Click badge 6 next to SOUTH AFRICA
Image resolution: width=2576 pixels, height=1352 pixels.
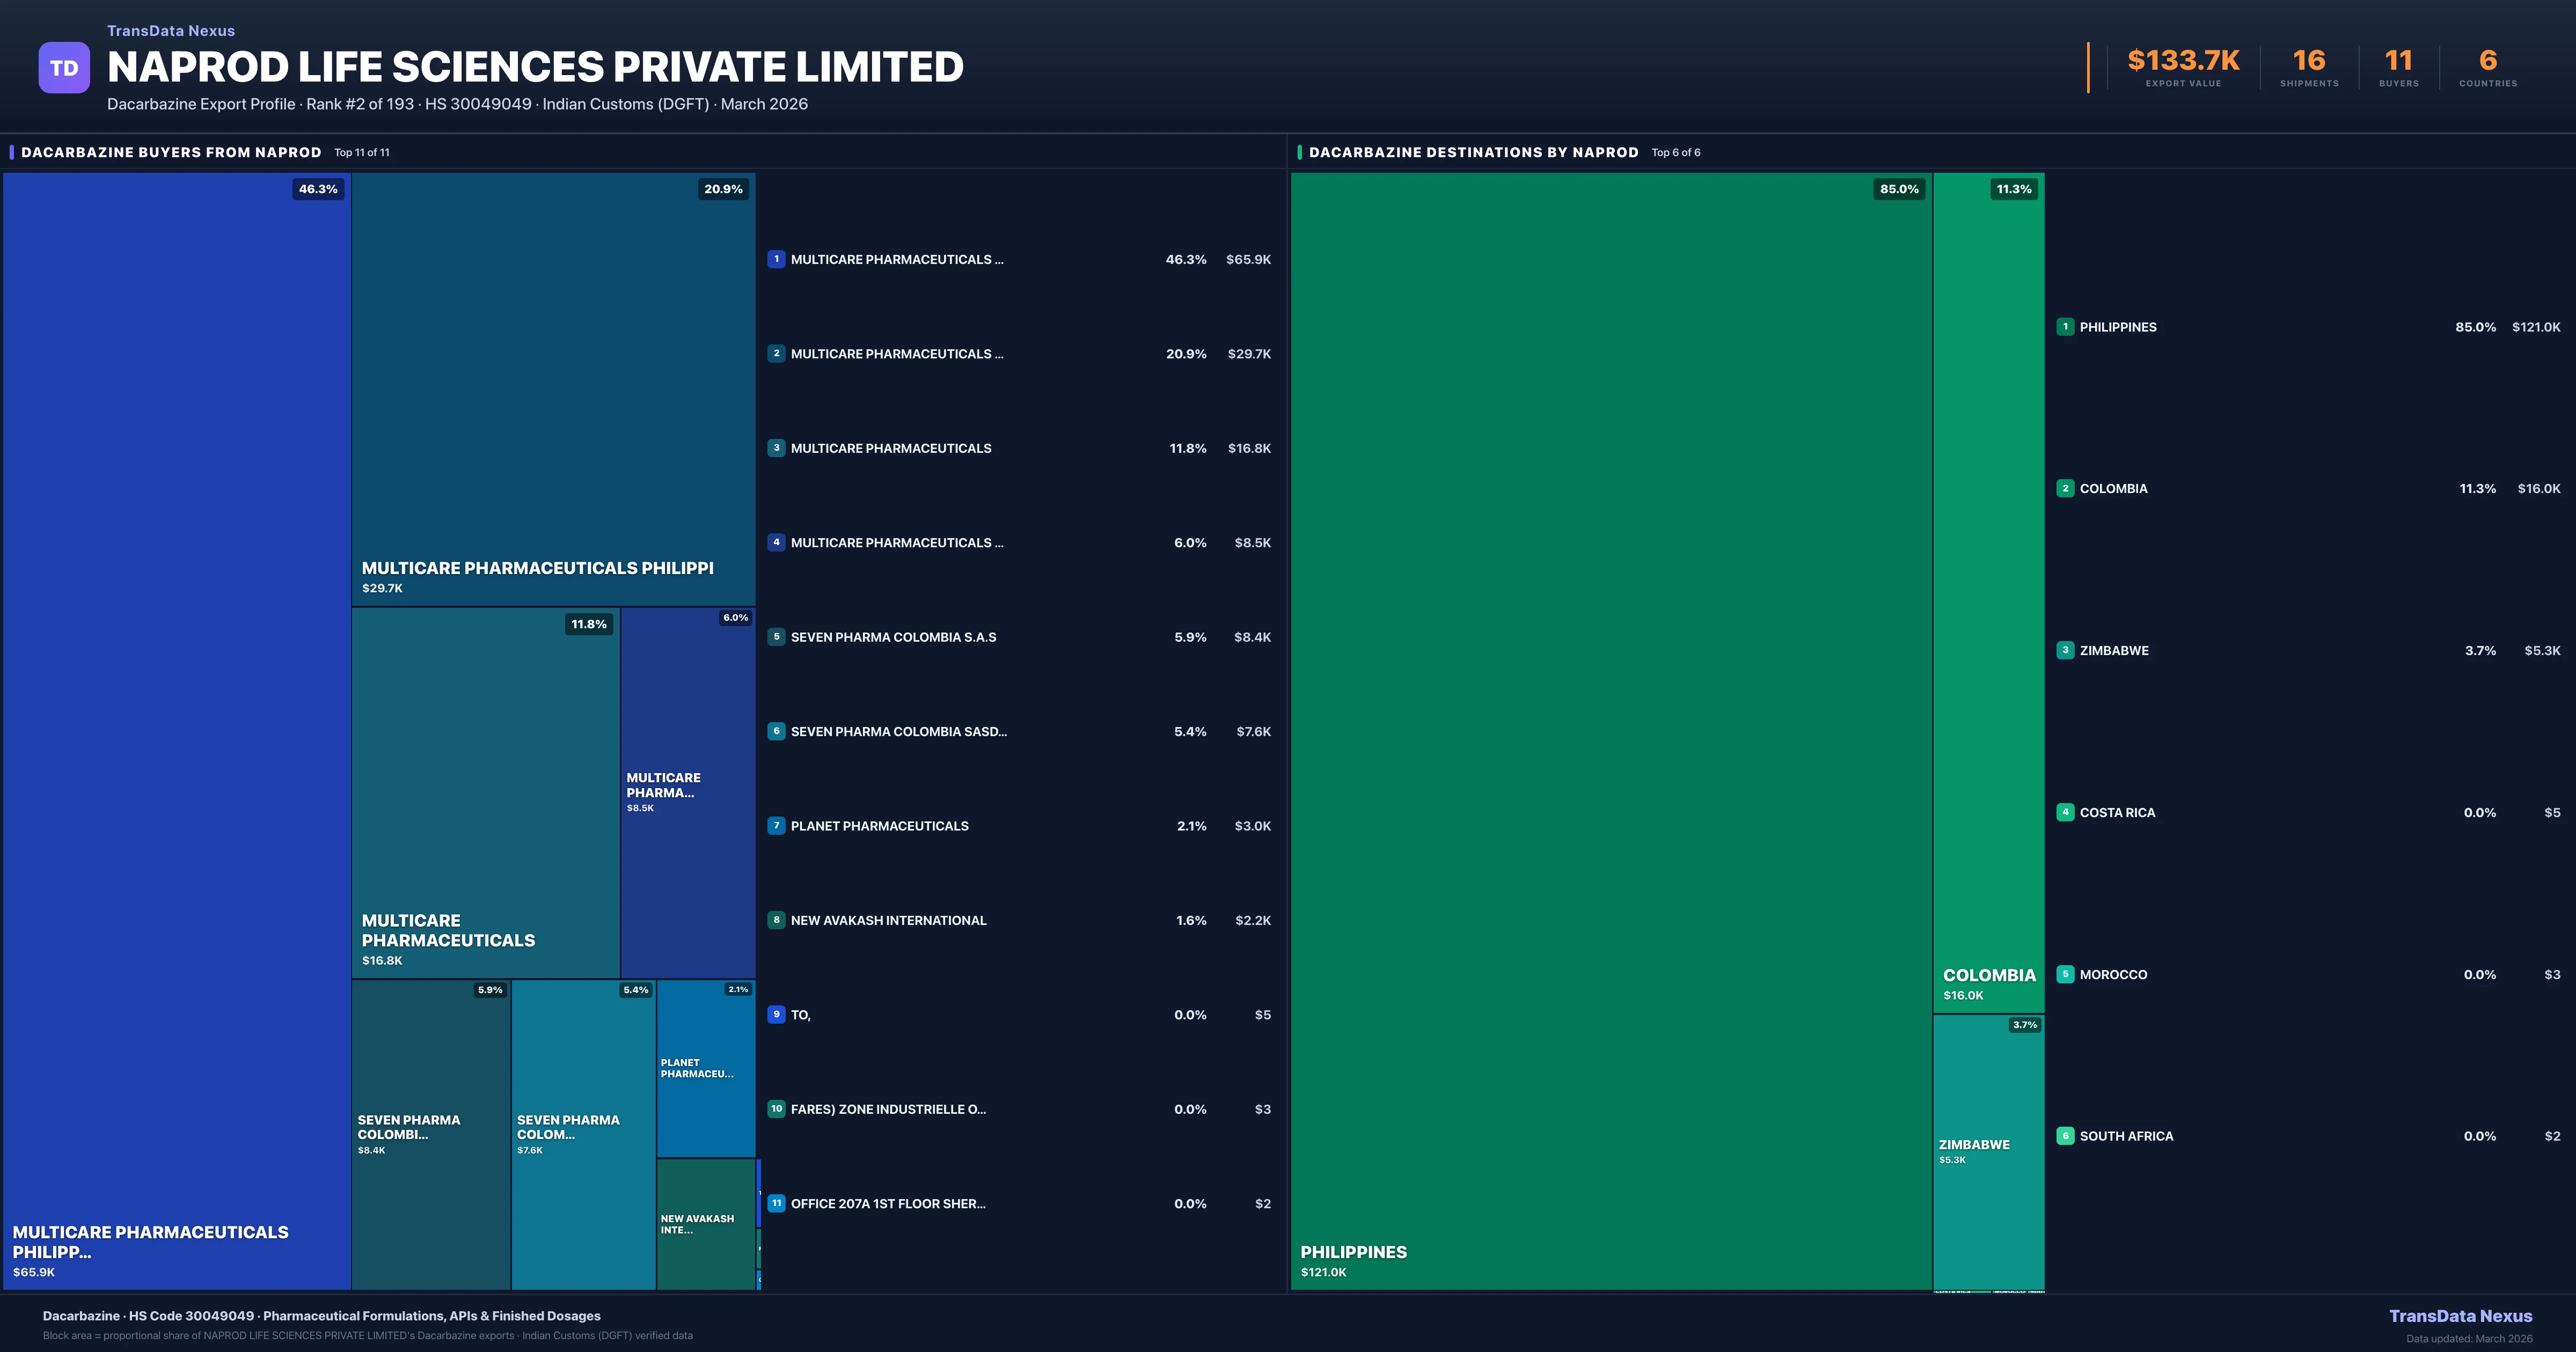(2066, 1136)
